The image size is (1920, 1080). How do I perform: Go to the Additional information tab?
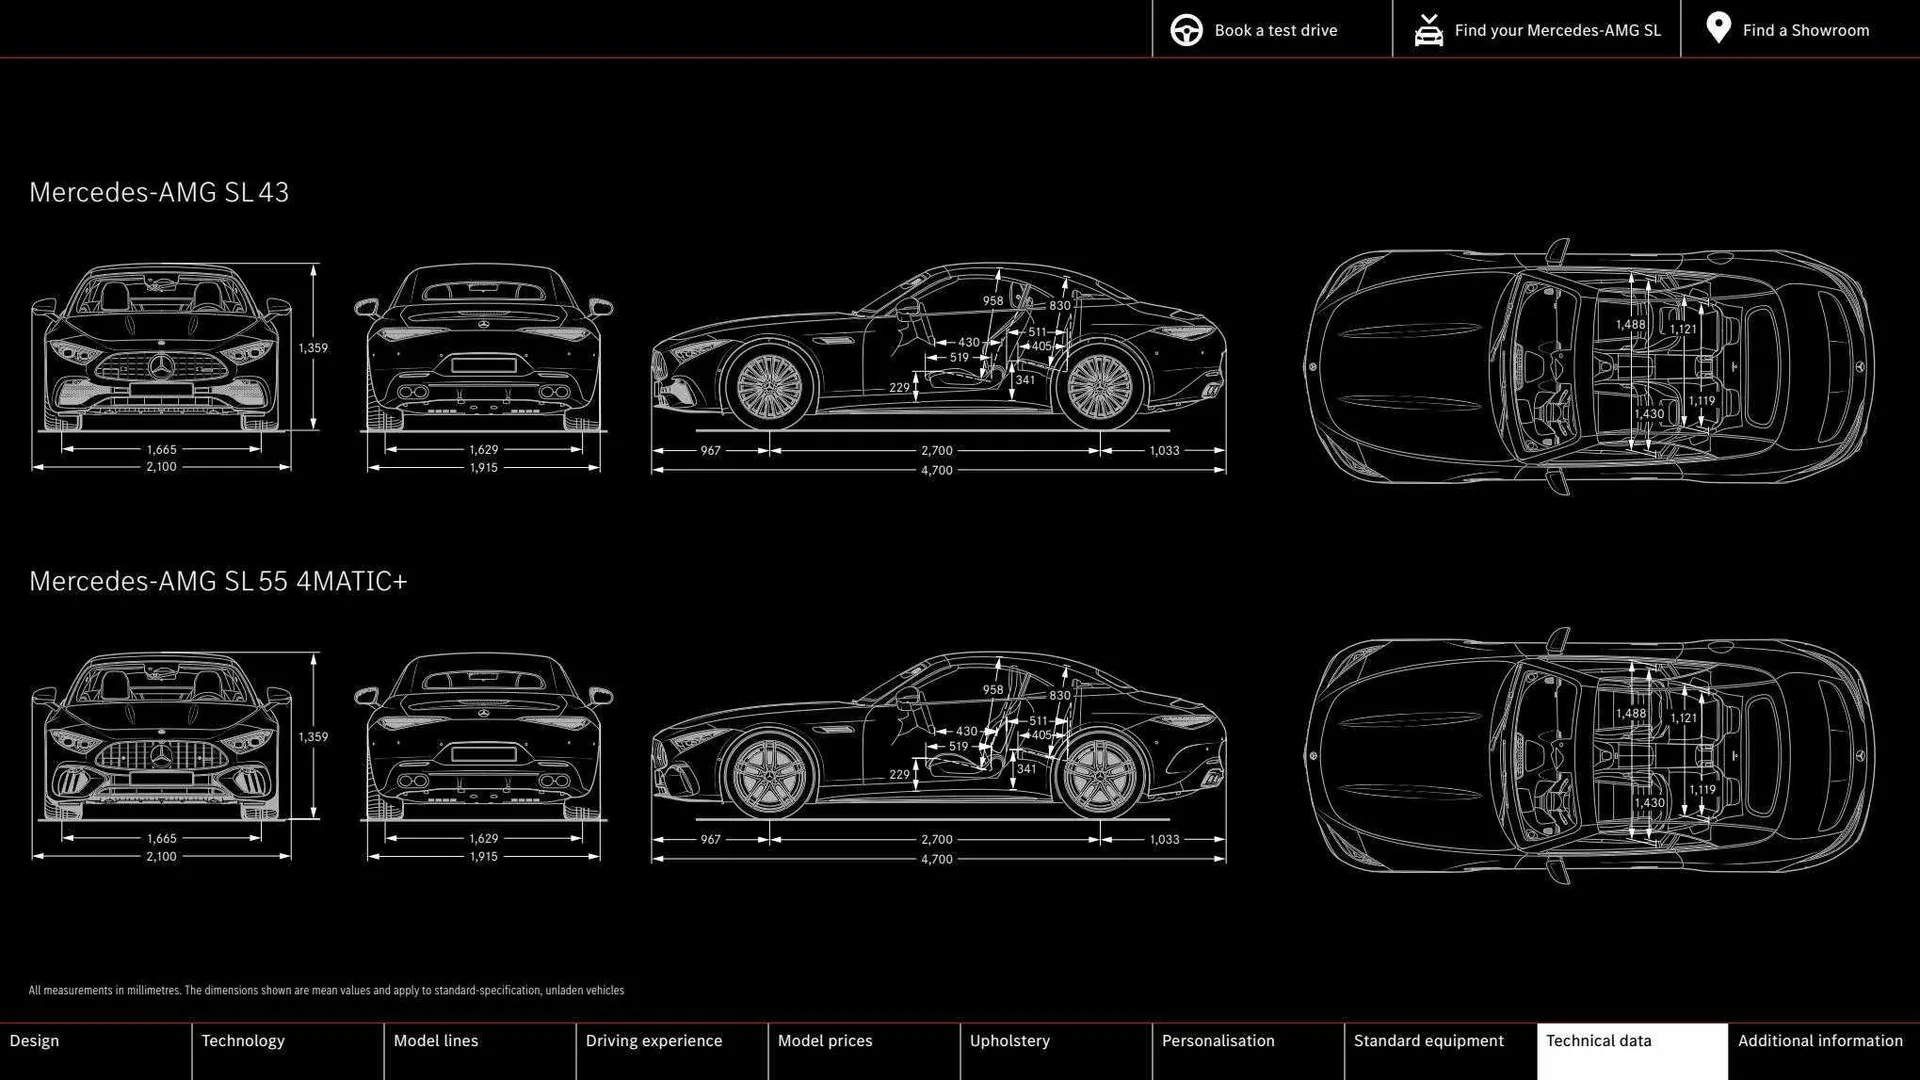(x=1820, y=1041)
